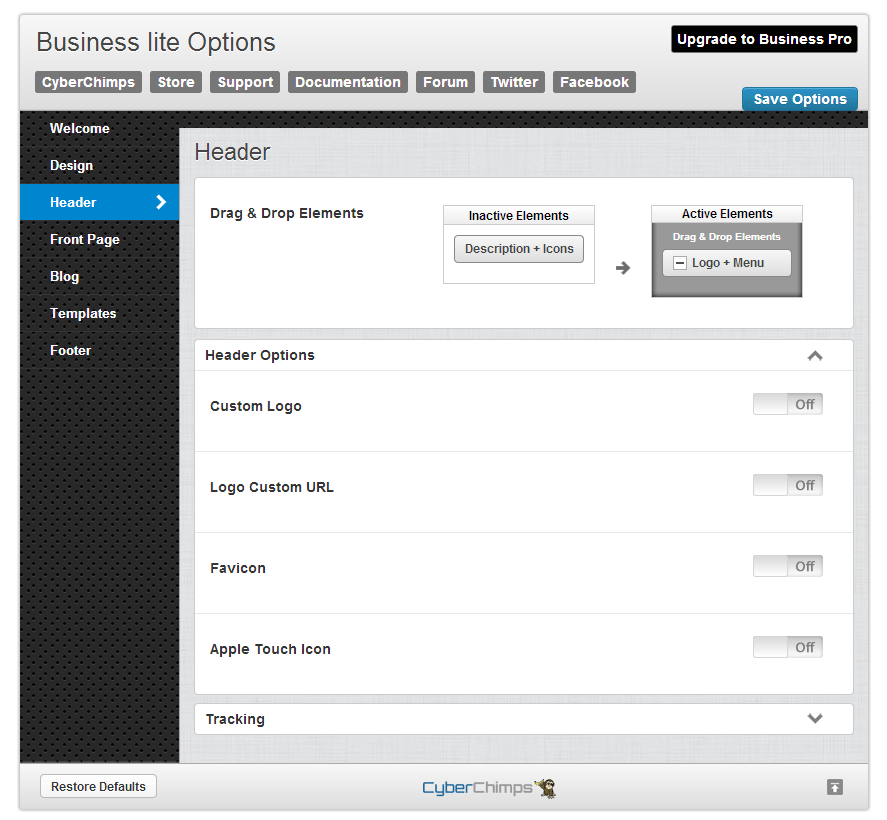887x820 pixels.
Task: Click the minus icon on Logo + Menu
Action: [x=680, y=263]
